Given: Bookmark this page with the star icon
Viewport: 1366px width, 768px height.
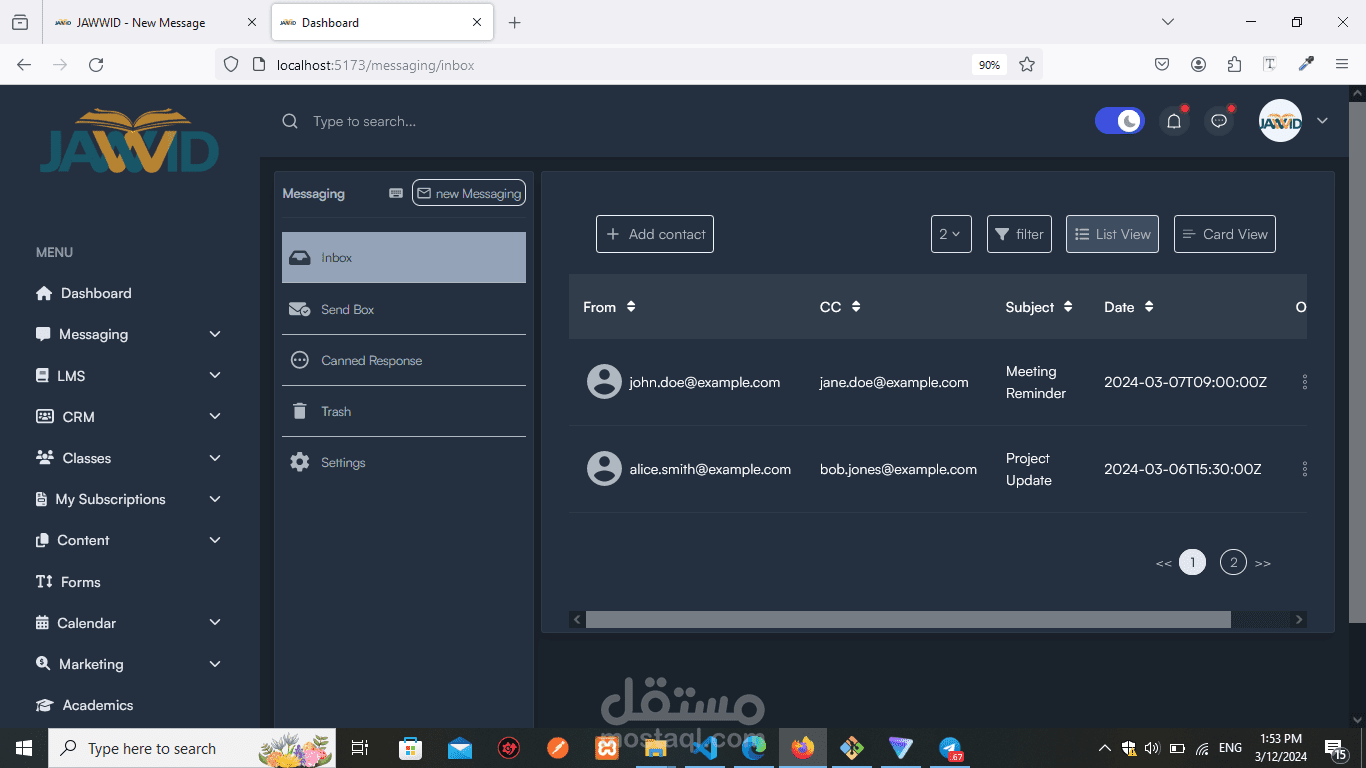Looking at the screenshot, I should [x=1026, y=65].
